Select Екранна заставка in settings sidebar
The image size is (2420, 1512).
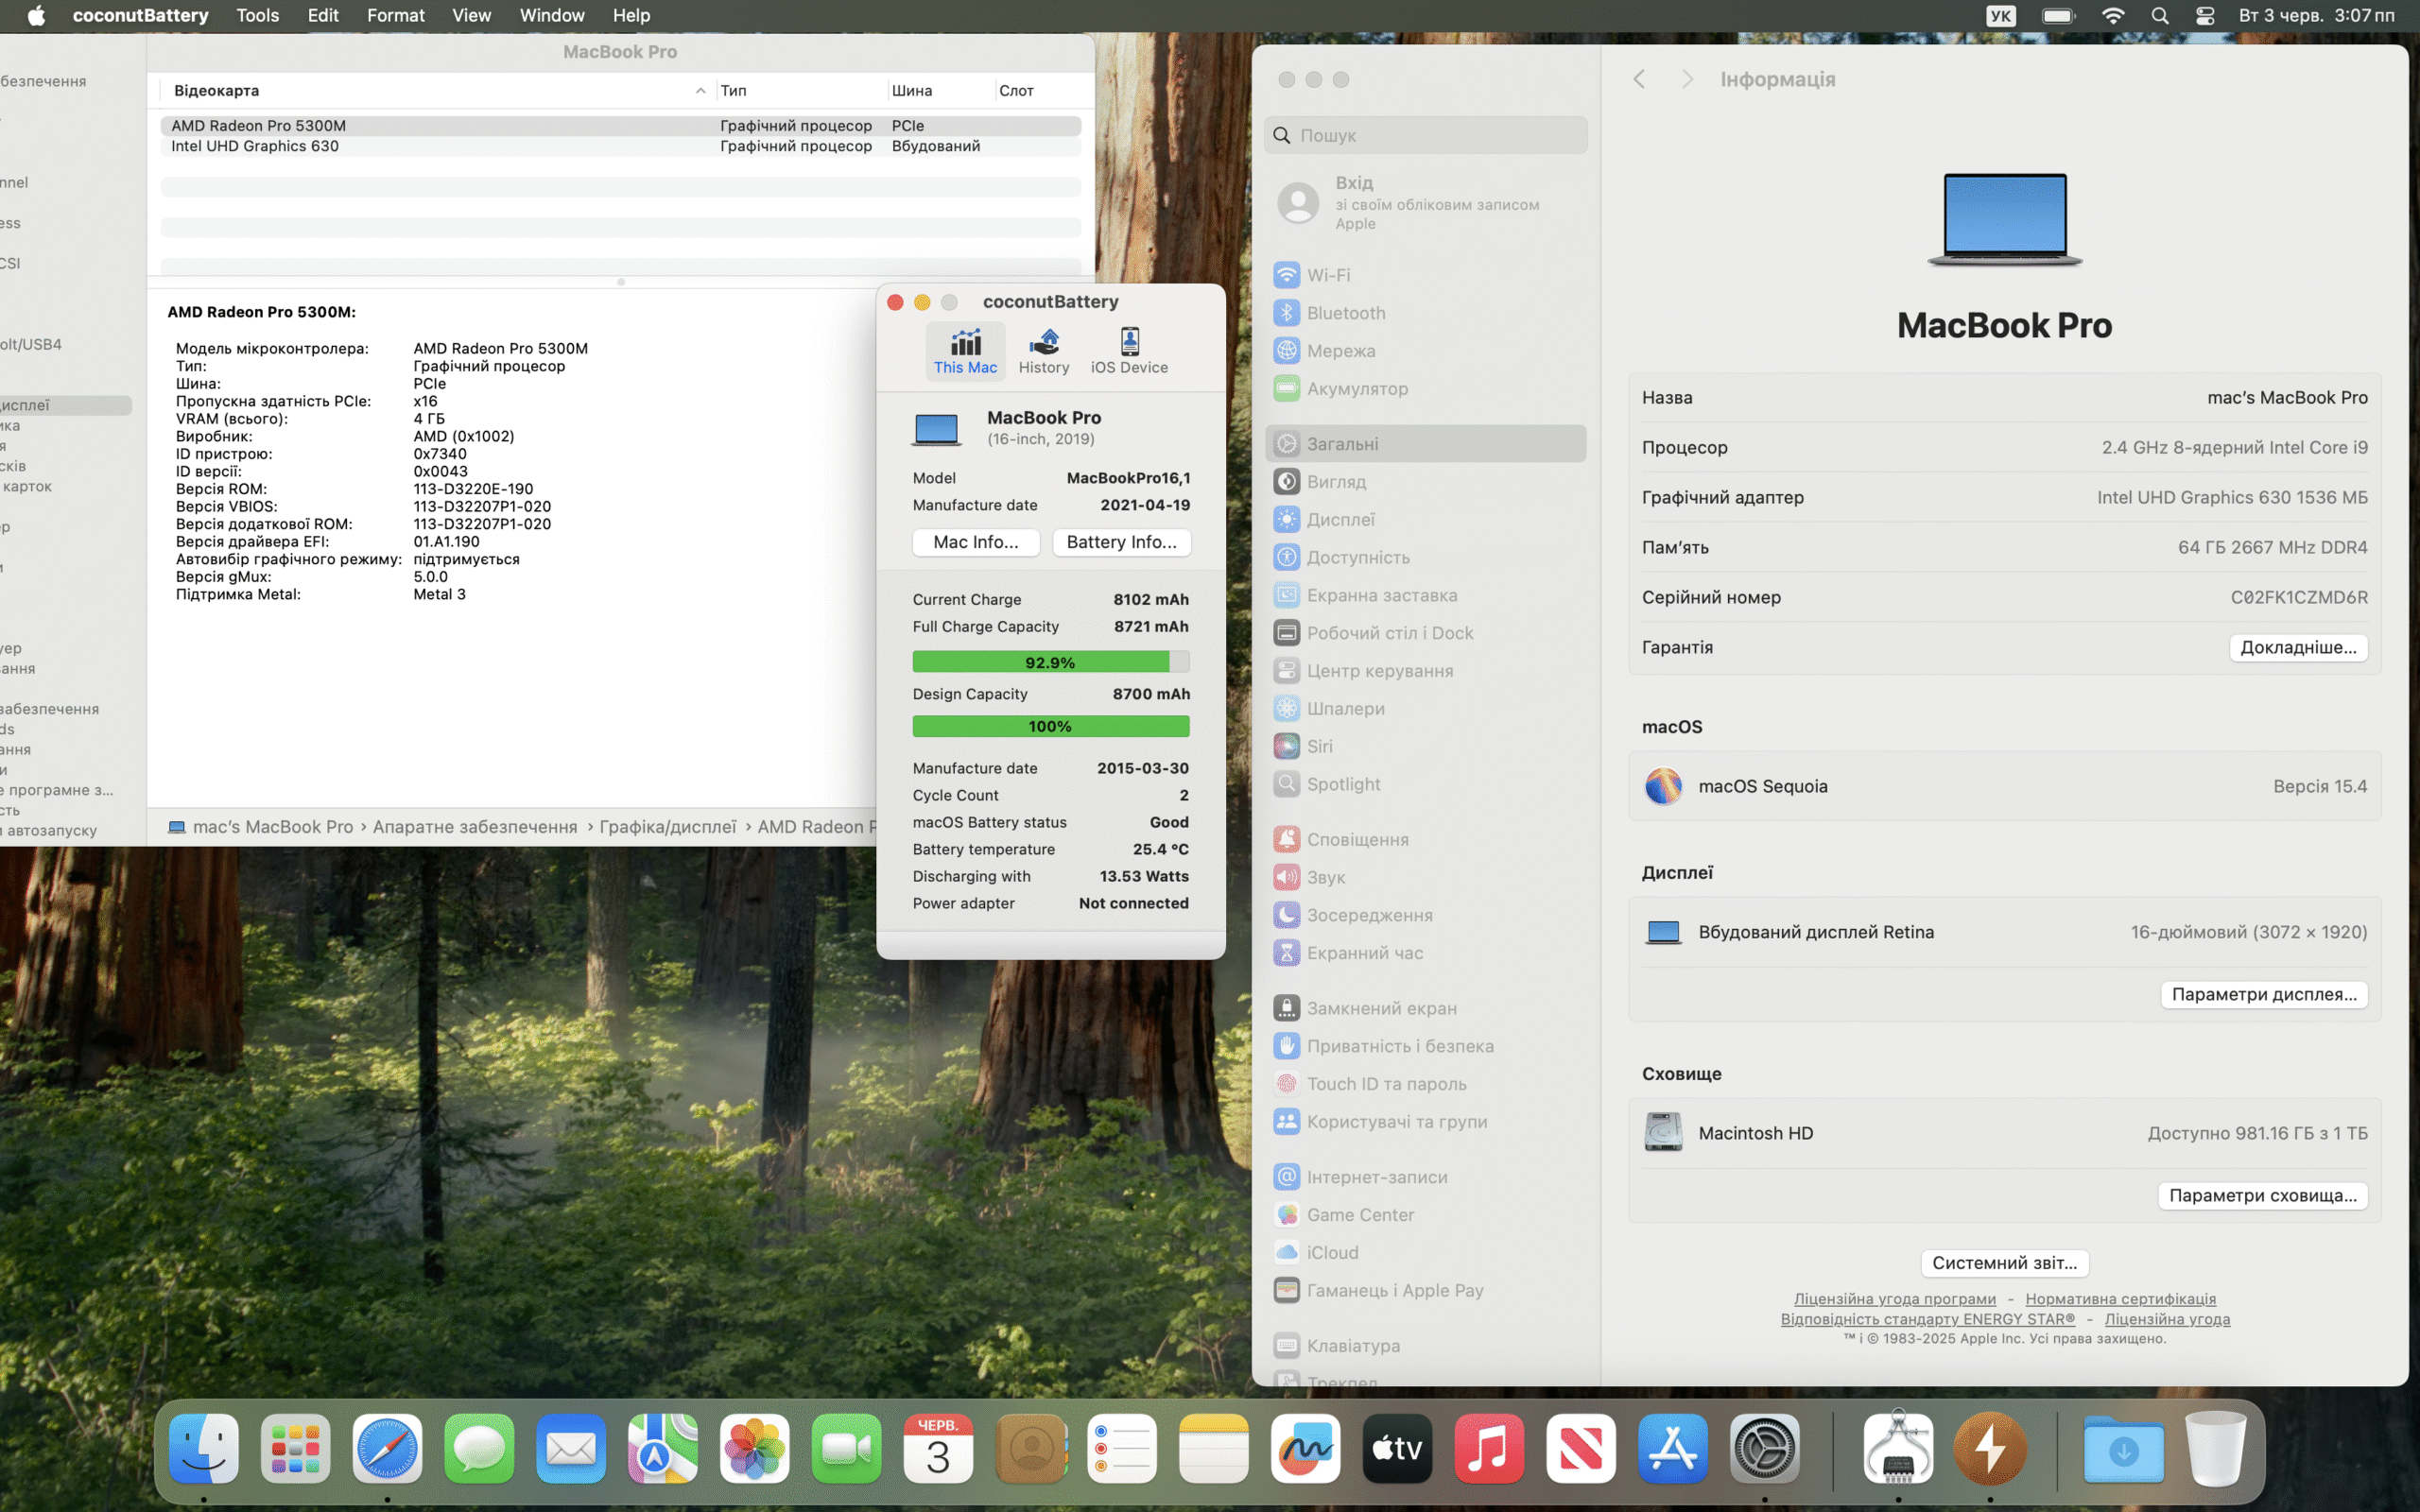pyautogui.click(x=1425, y=596)
